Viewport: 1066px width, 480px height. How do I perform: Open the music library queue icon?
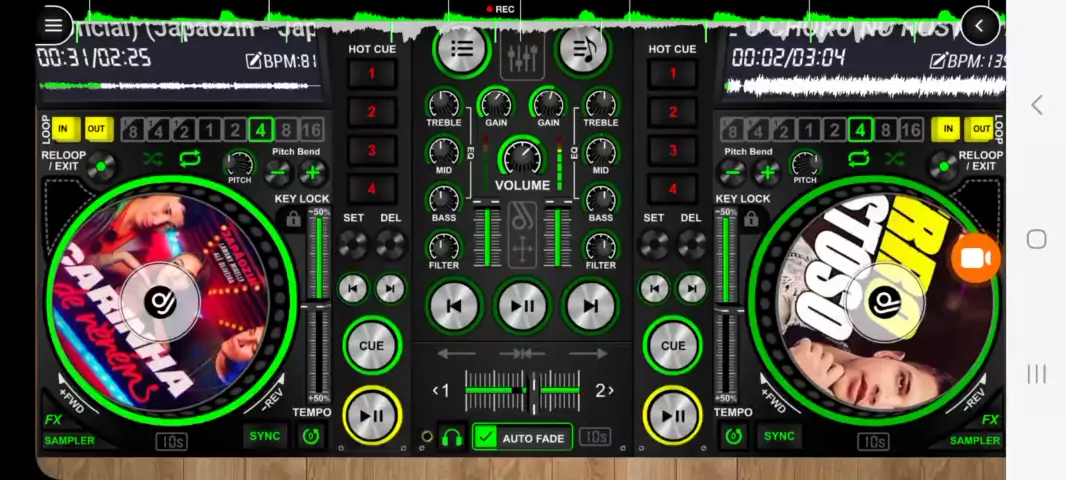click(582, 48)
